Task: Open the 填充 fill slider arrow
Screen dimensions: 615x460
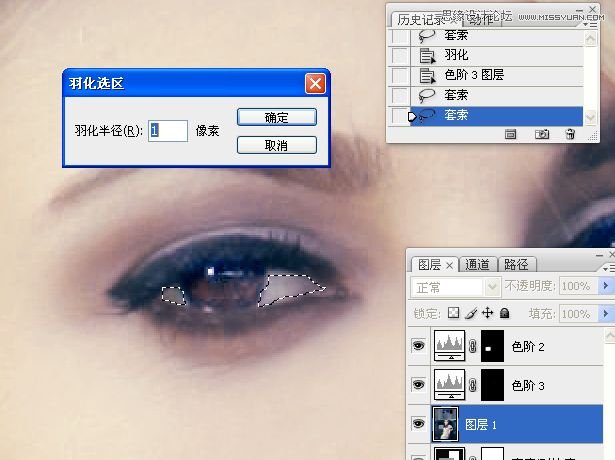Action: [x=606, y=314]
